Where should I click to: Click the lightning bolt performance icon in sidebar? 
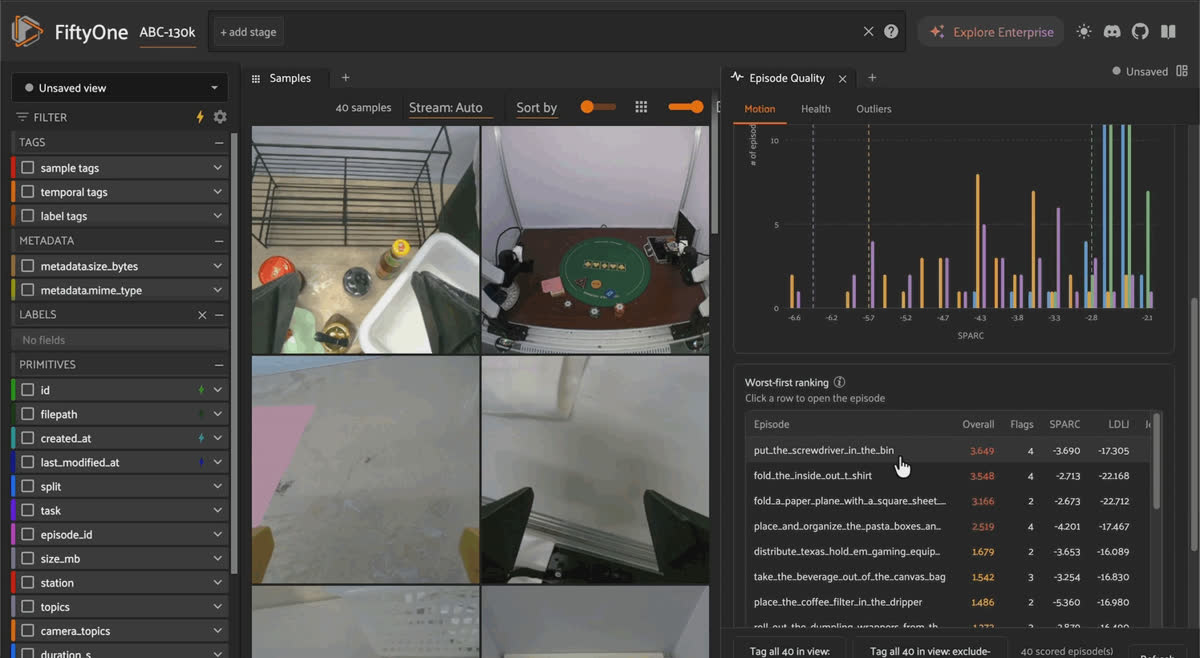pos(200,117)
